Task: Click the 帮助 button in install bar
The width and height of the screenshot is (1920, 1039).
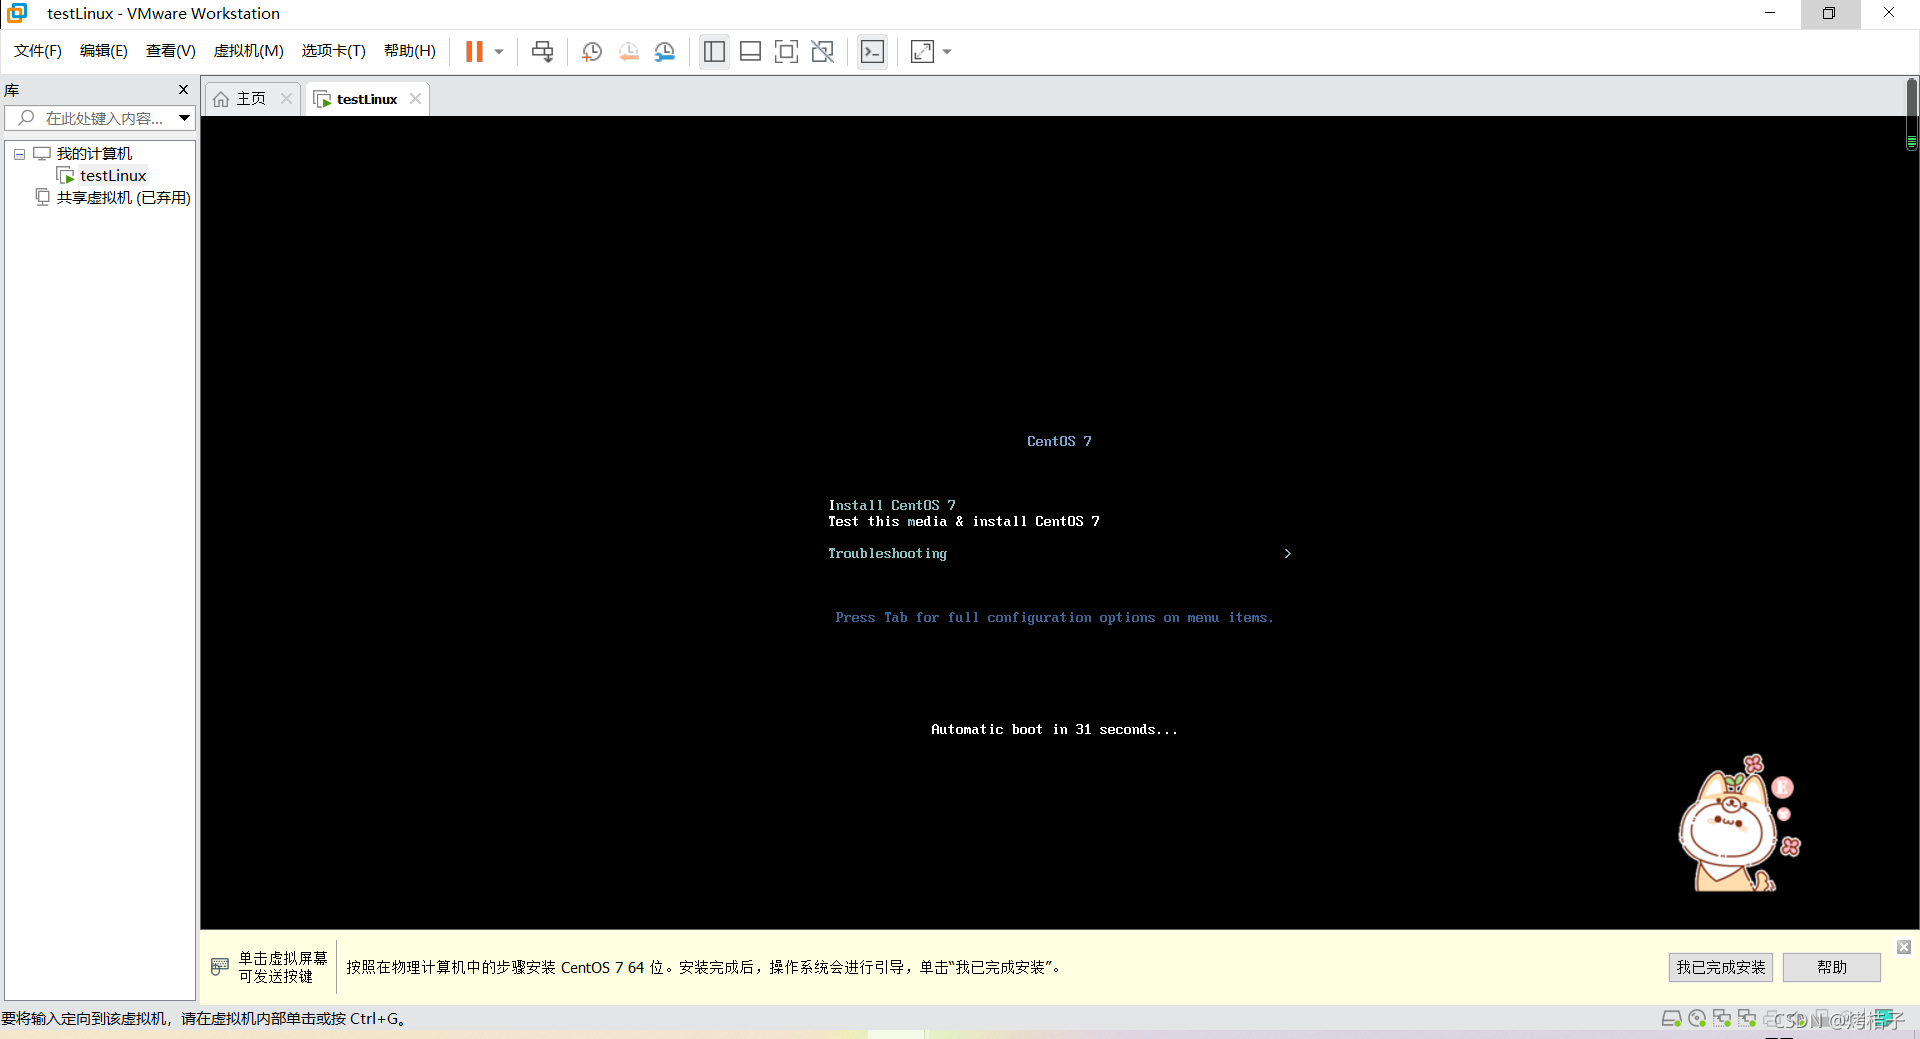Action: click(x=1831, y=967)
